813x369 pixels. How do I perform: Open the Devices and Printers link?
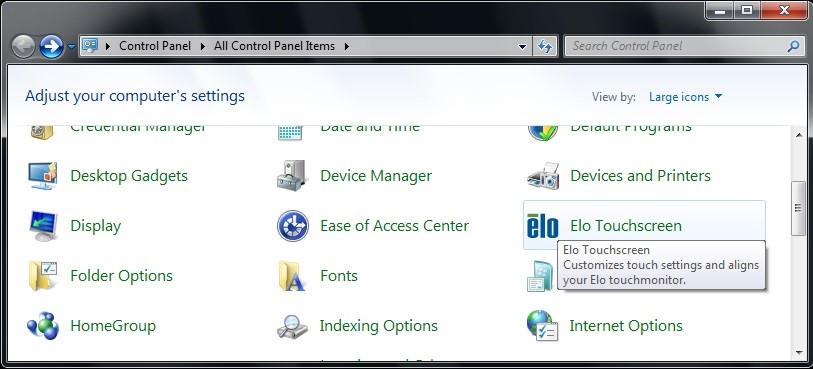click(x=640, y=176)
